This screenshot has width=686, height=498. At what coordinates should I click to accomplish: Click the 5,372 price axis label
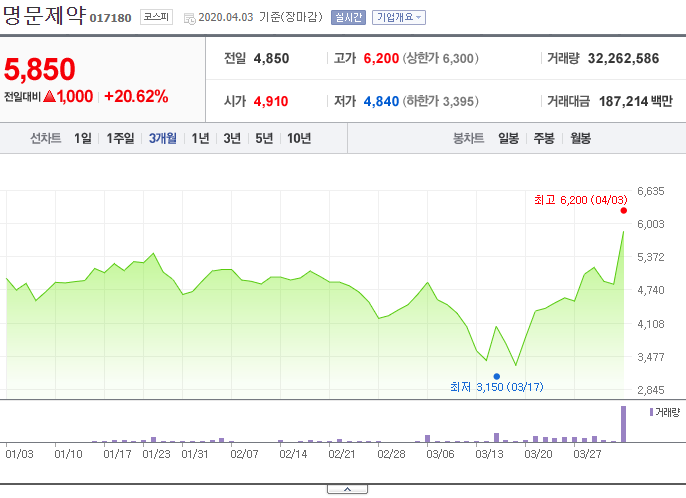[x=651, y=257]
